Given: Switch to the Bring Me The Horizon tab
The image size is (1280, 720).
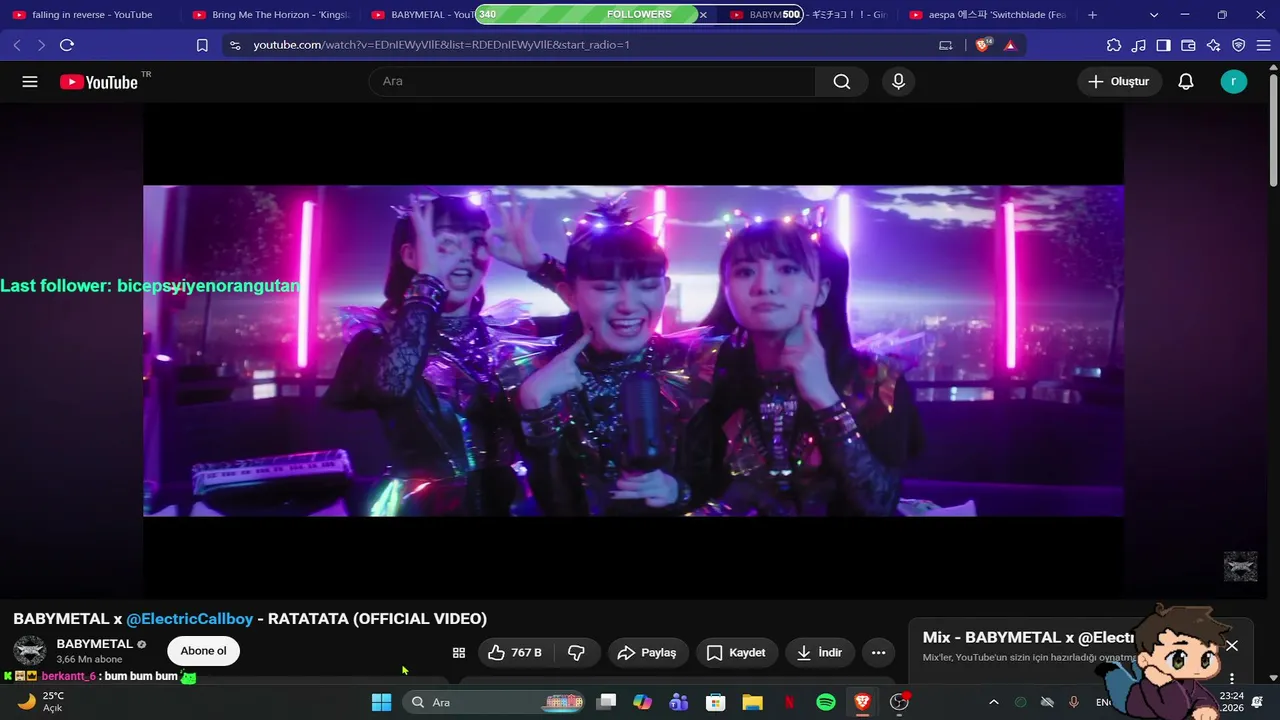Looking at the screenshot, I should pyautogui.click(x=270, y=15).
